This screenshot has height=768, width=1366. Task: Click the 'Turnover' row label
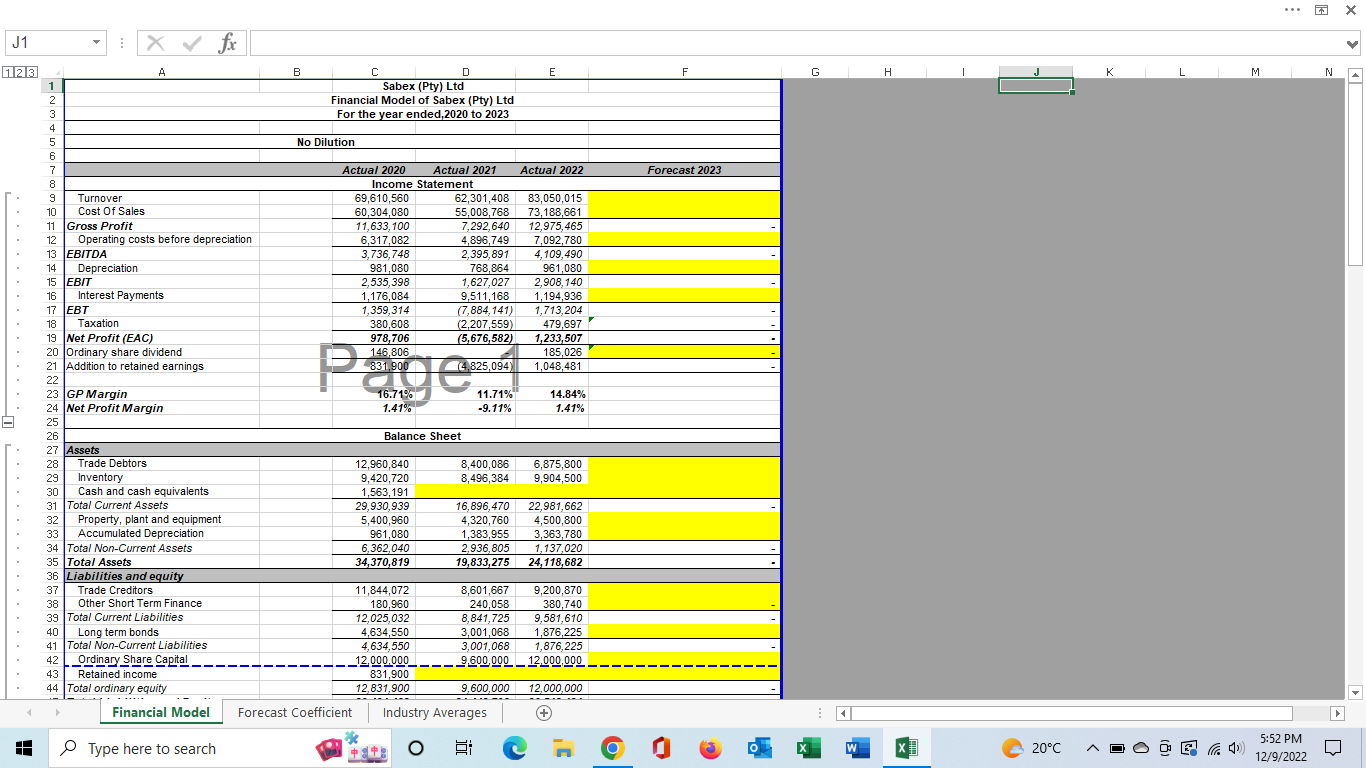tap(100, 198)
